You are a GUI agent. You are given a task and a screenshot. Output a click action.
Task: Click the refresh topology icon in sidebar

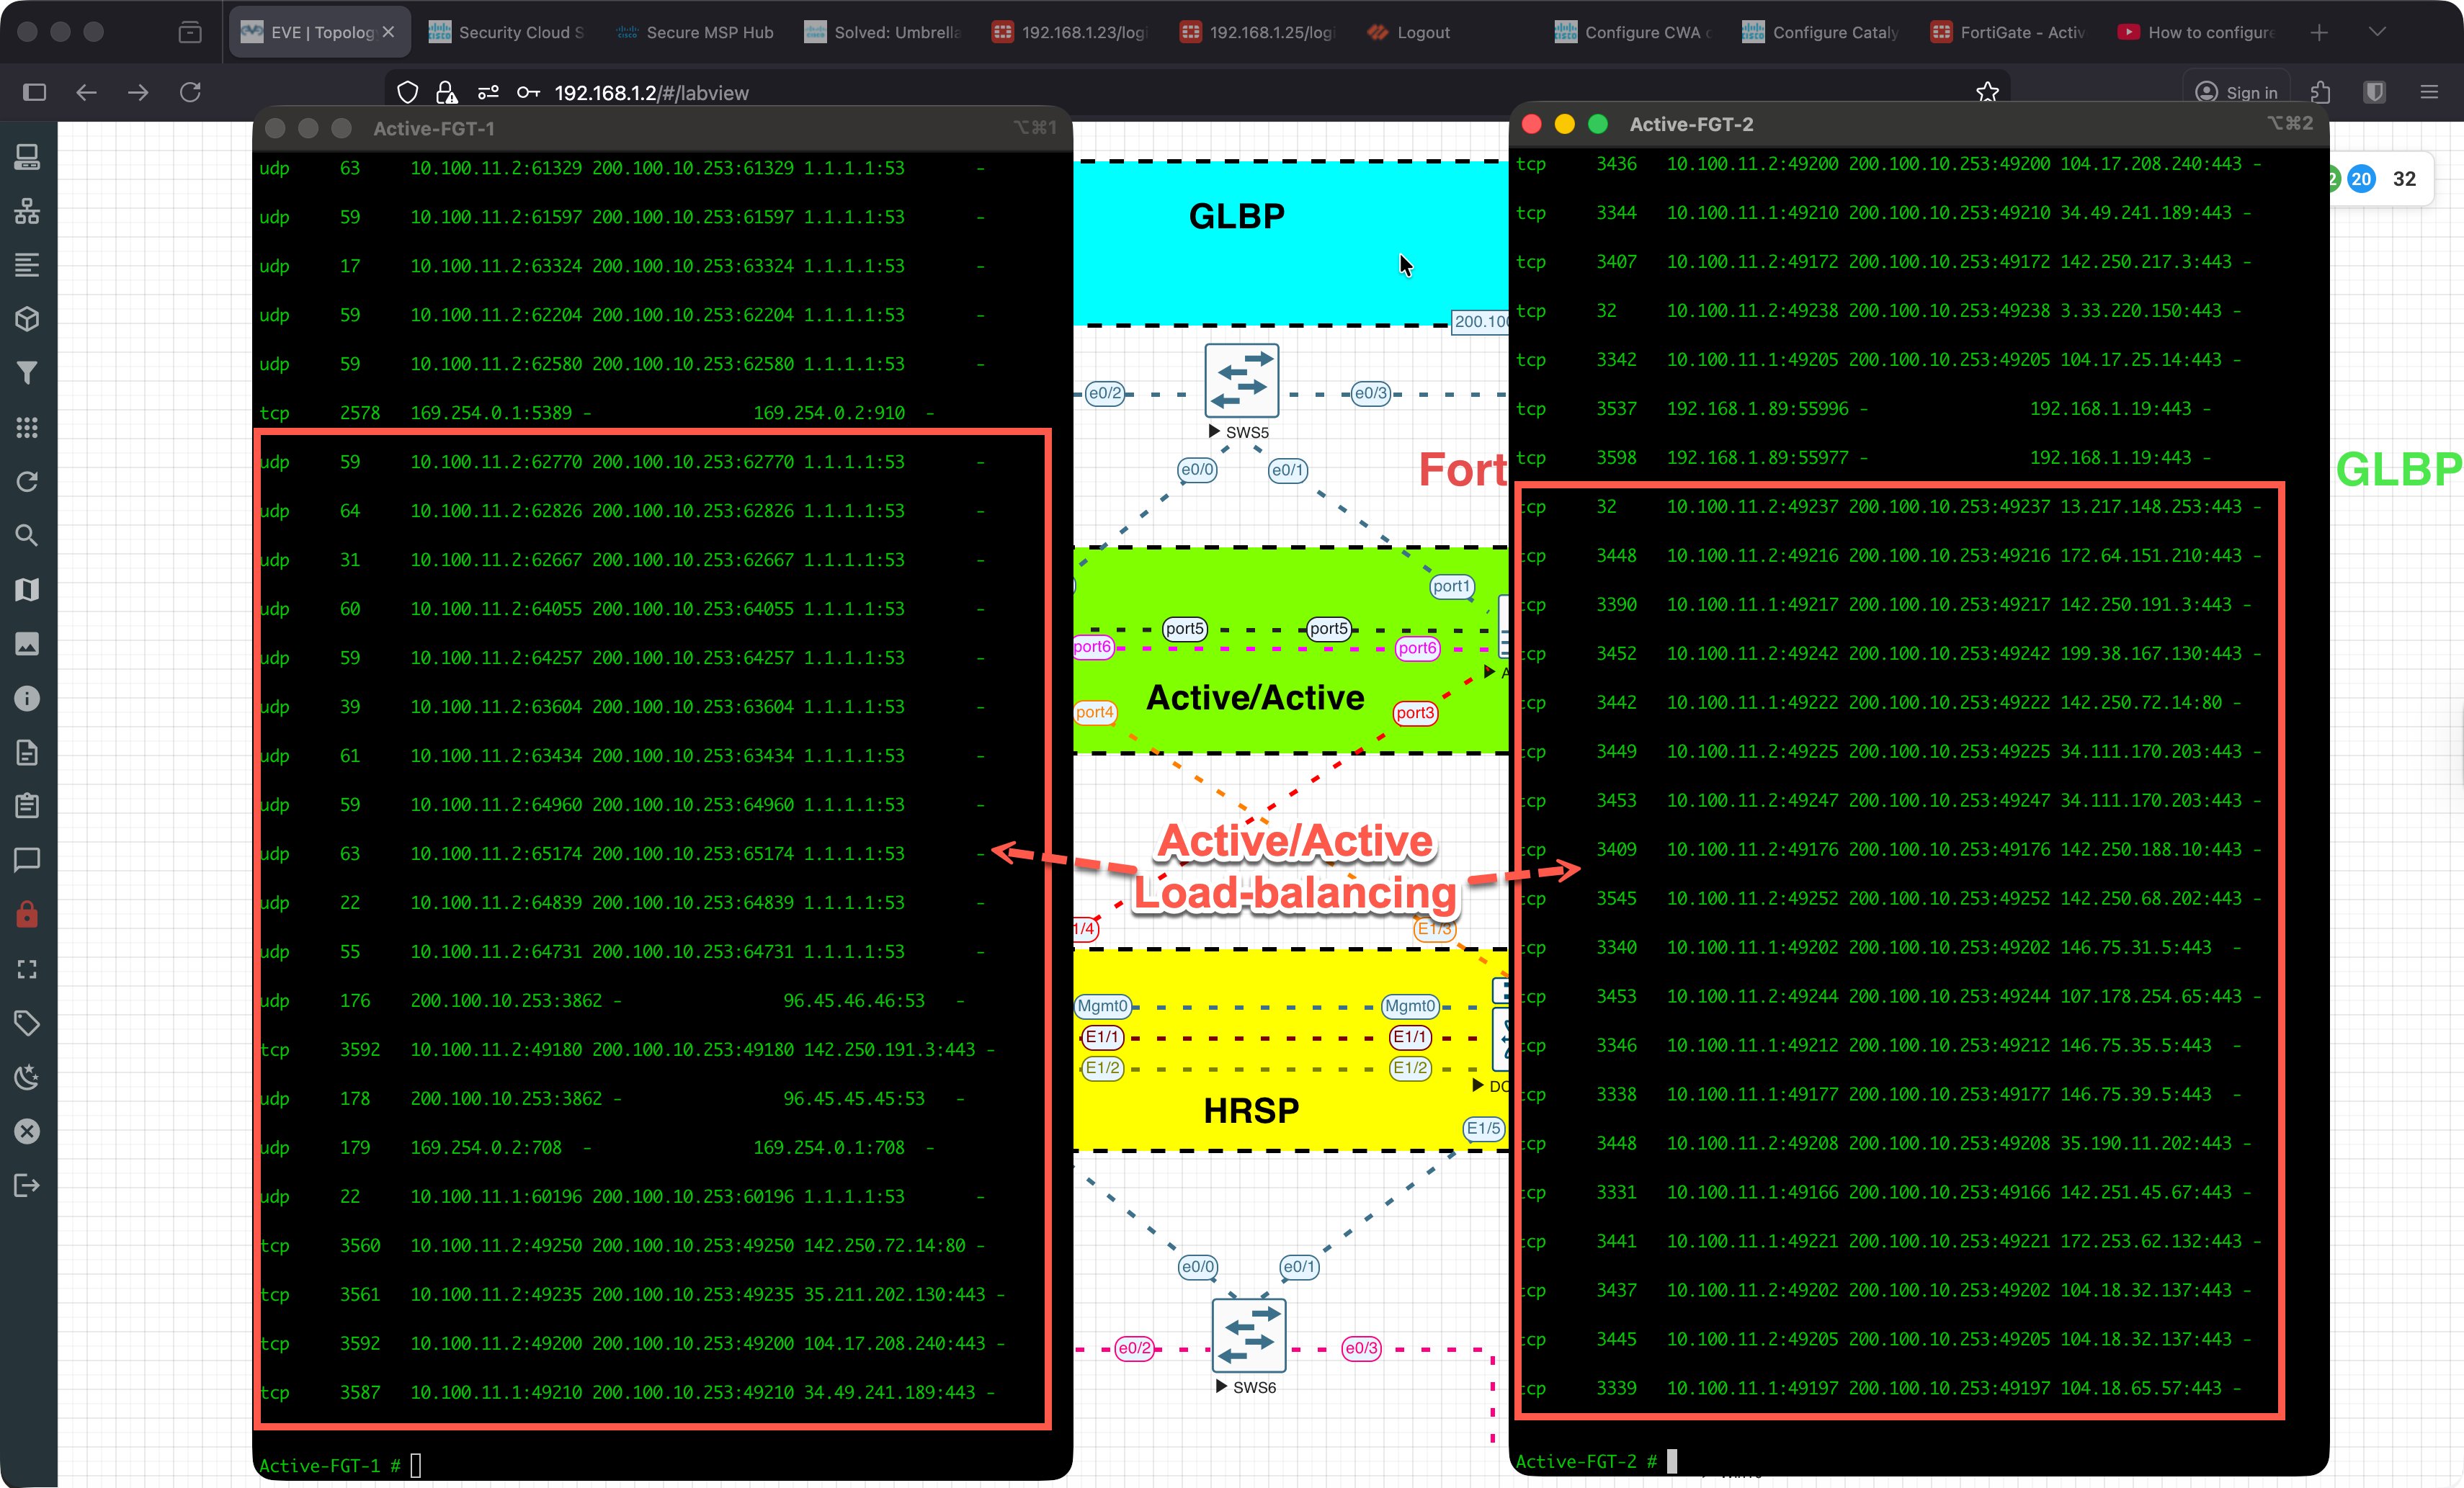[27, 481]
